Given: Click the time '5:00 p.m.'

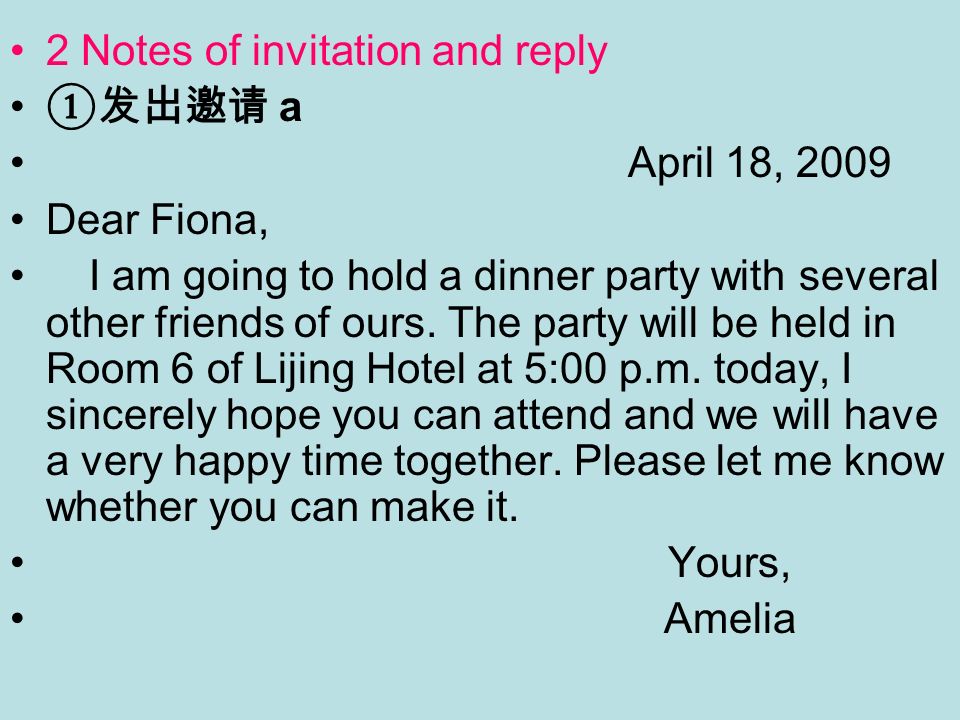Looking at the screenshot, I should (612, 370).
